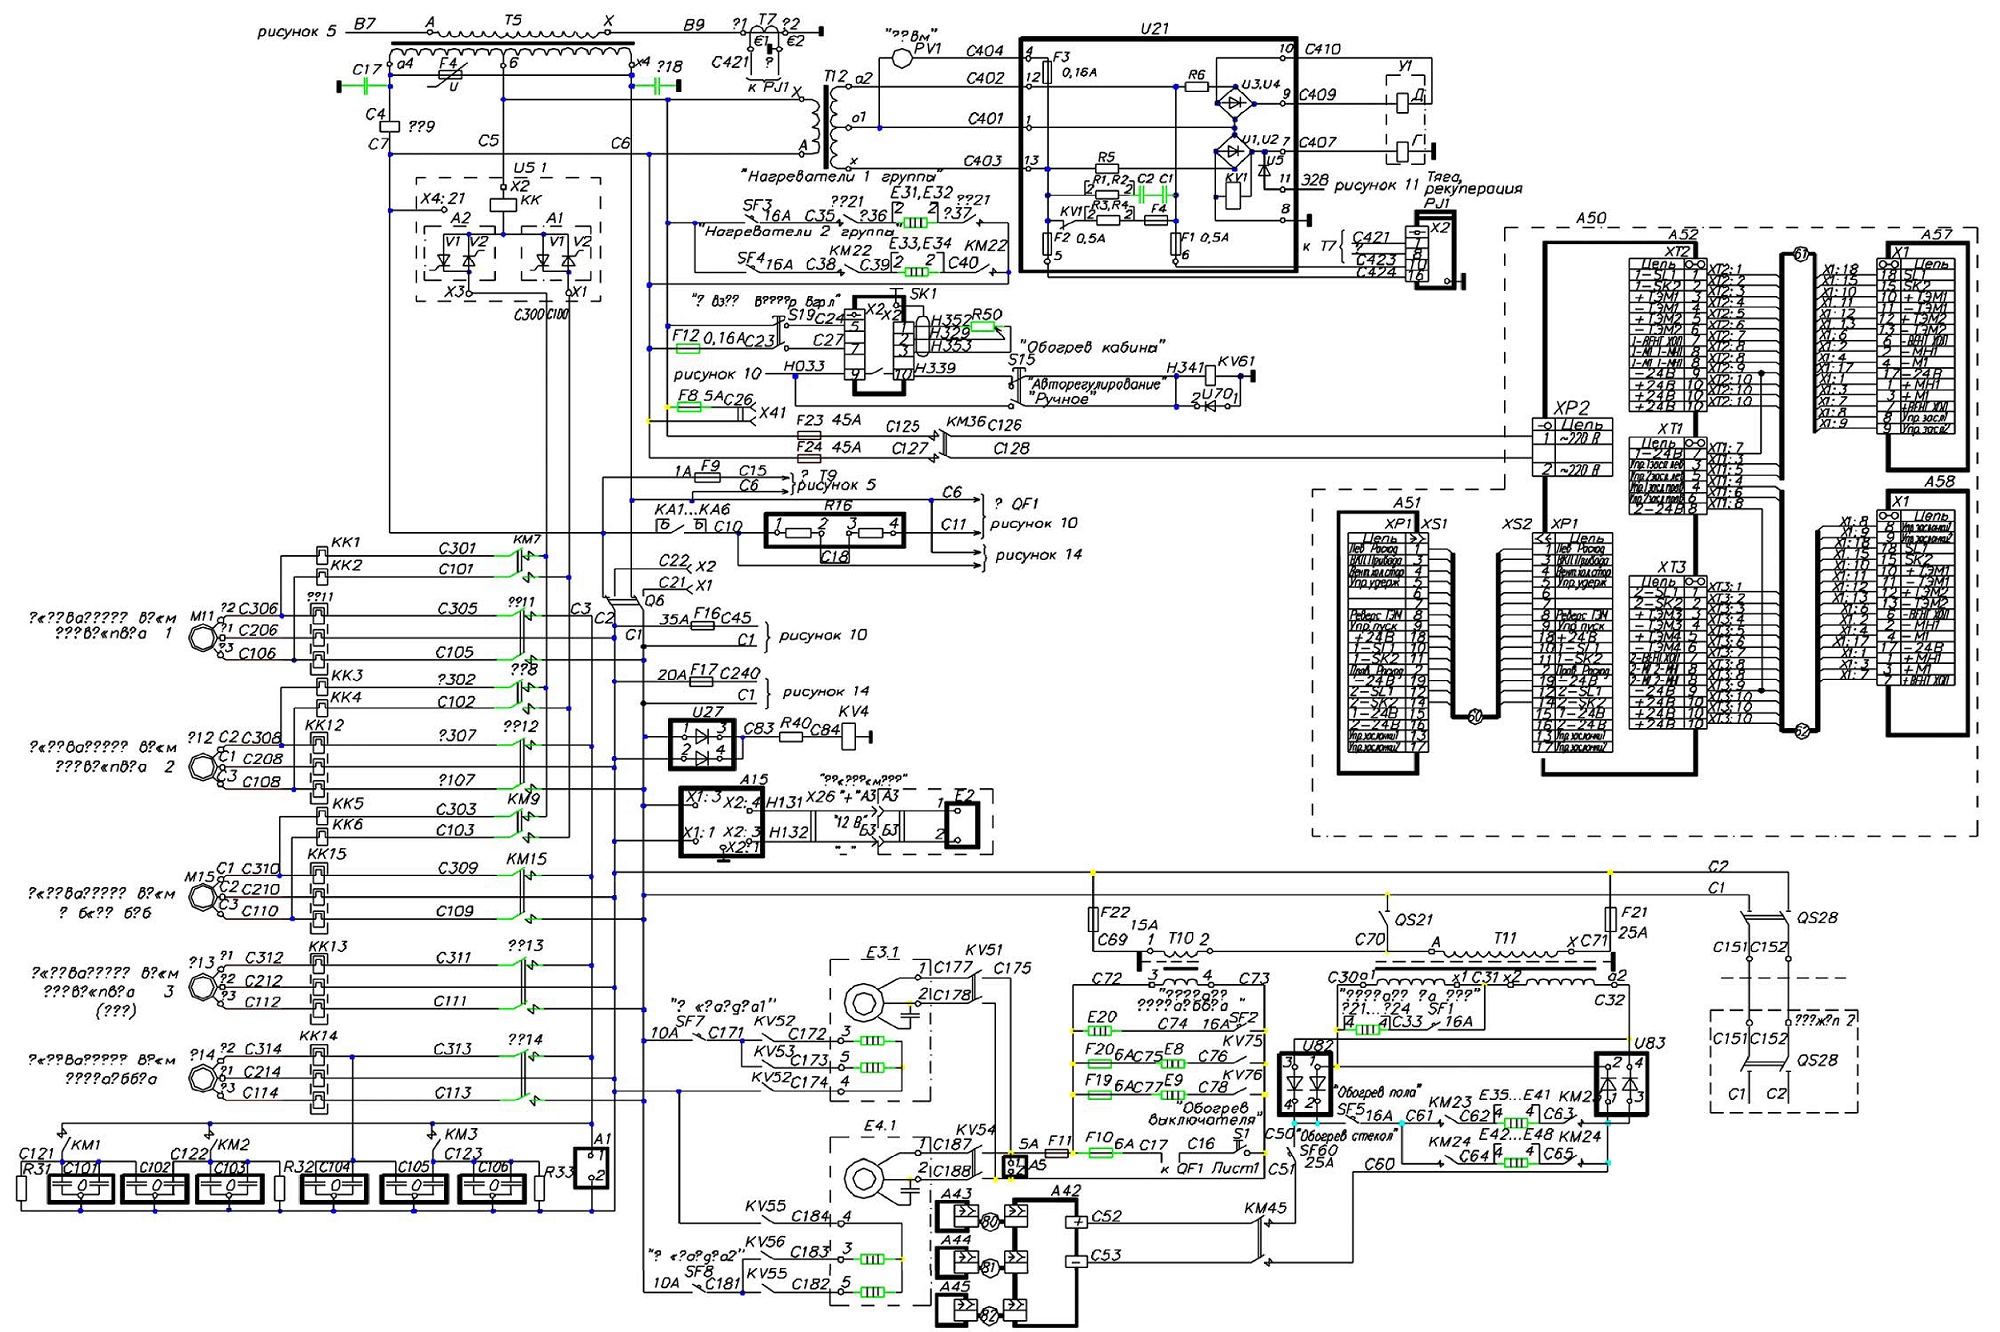
Task: Click the A15 module label
Action: pos(754,779)
